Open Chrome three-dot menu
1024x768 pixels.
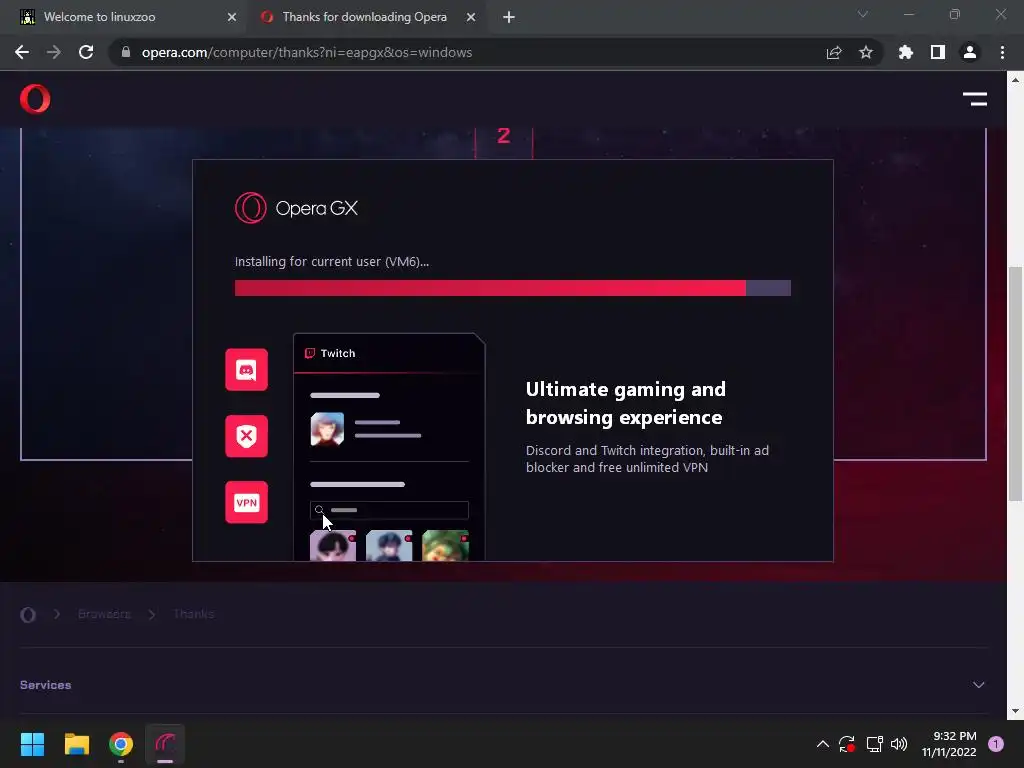(x=1002, y=52)
